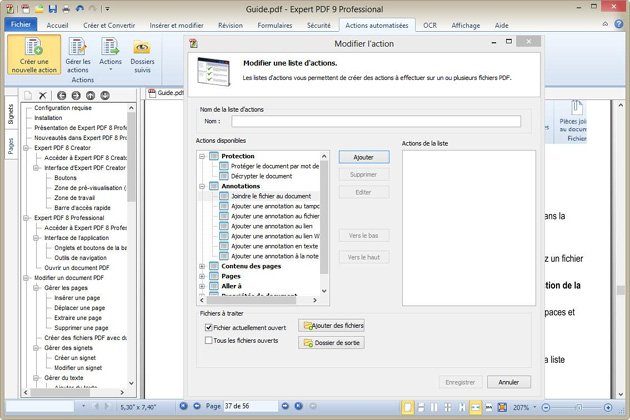The width and height of the screenshot is (630, 420).
Task: Go to next page in status bar
Action: coord(285,406)
